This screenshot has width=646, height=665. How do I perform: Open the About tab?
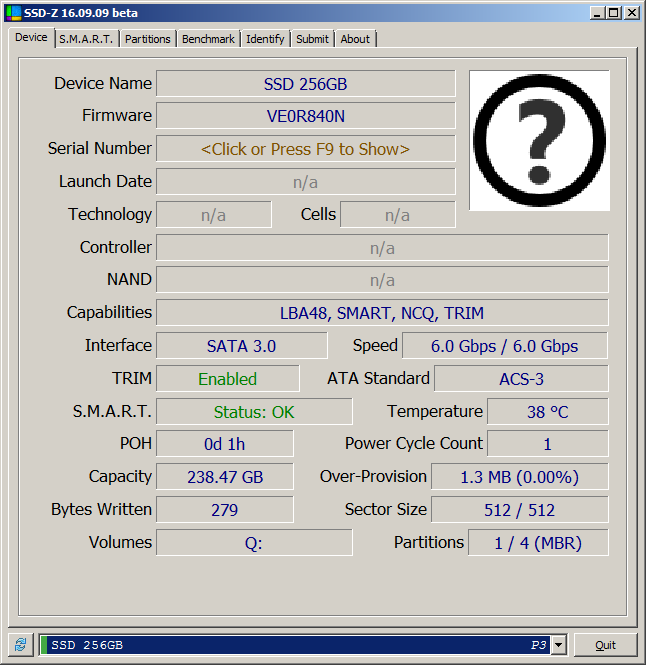coord(355,39)
